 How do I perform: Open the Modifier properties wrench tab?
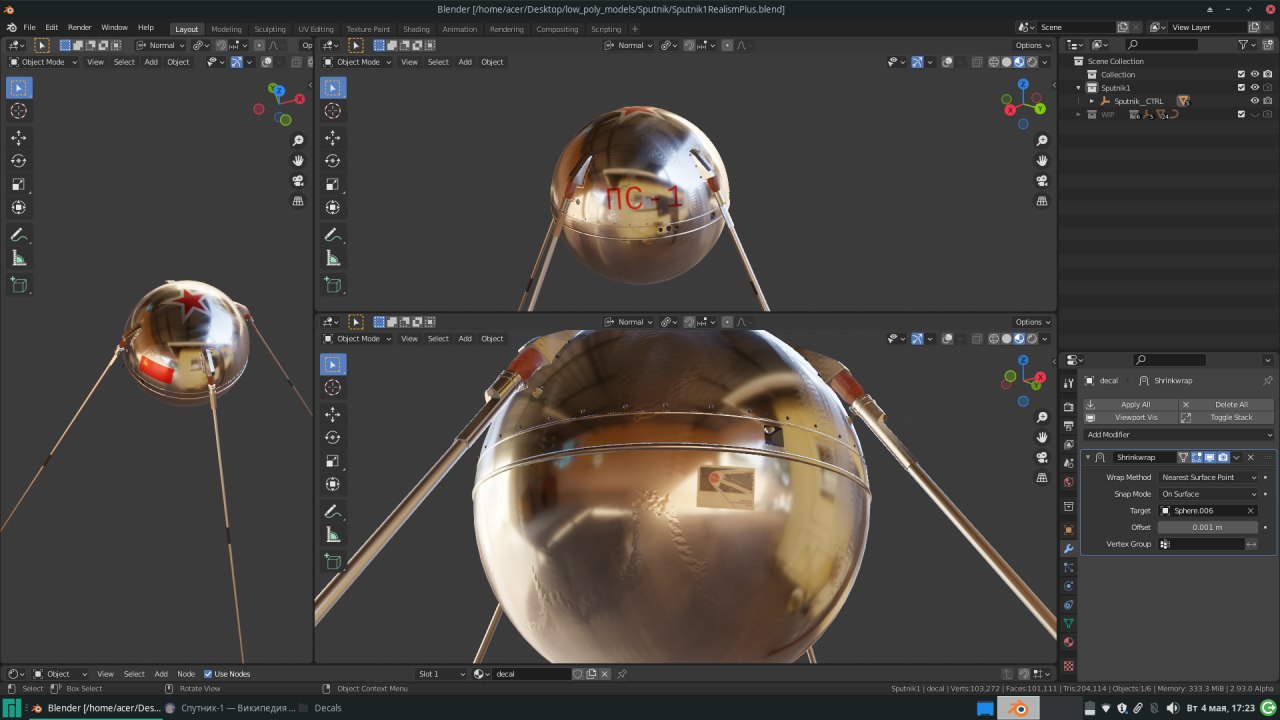(1068, 549)
